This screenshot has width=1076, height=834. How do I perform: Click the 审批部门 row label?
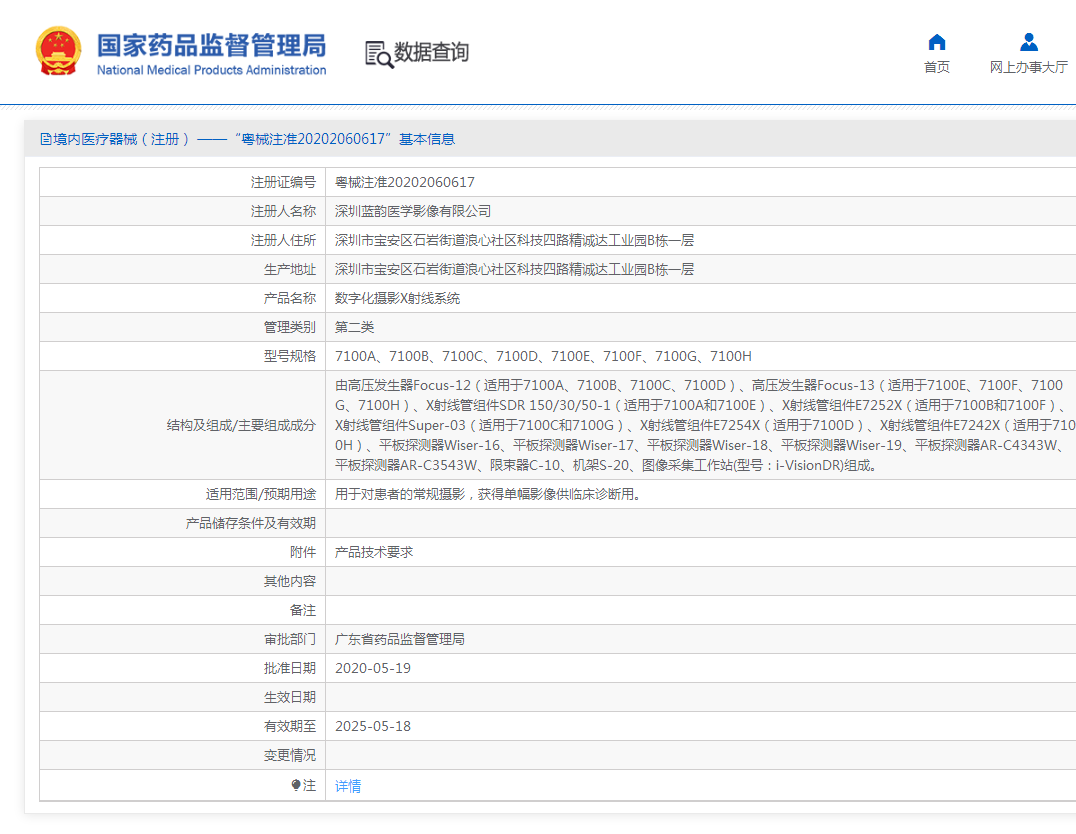coord(290,639)
